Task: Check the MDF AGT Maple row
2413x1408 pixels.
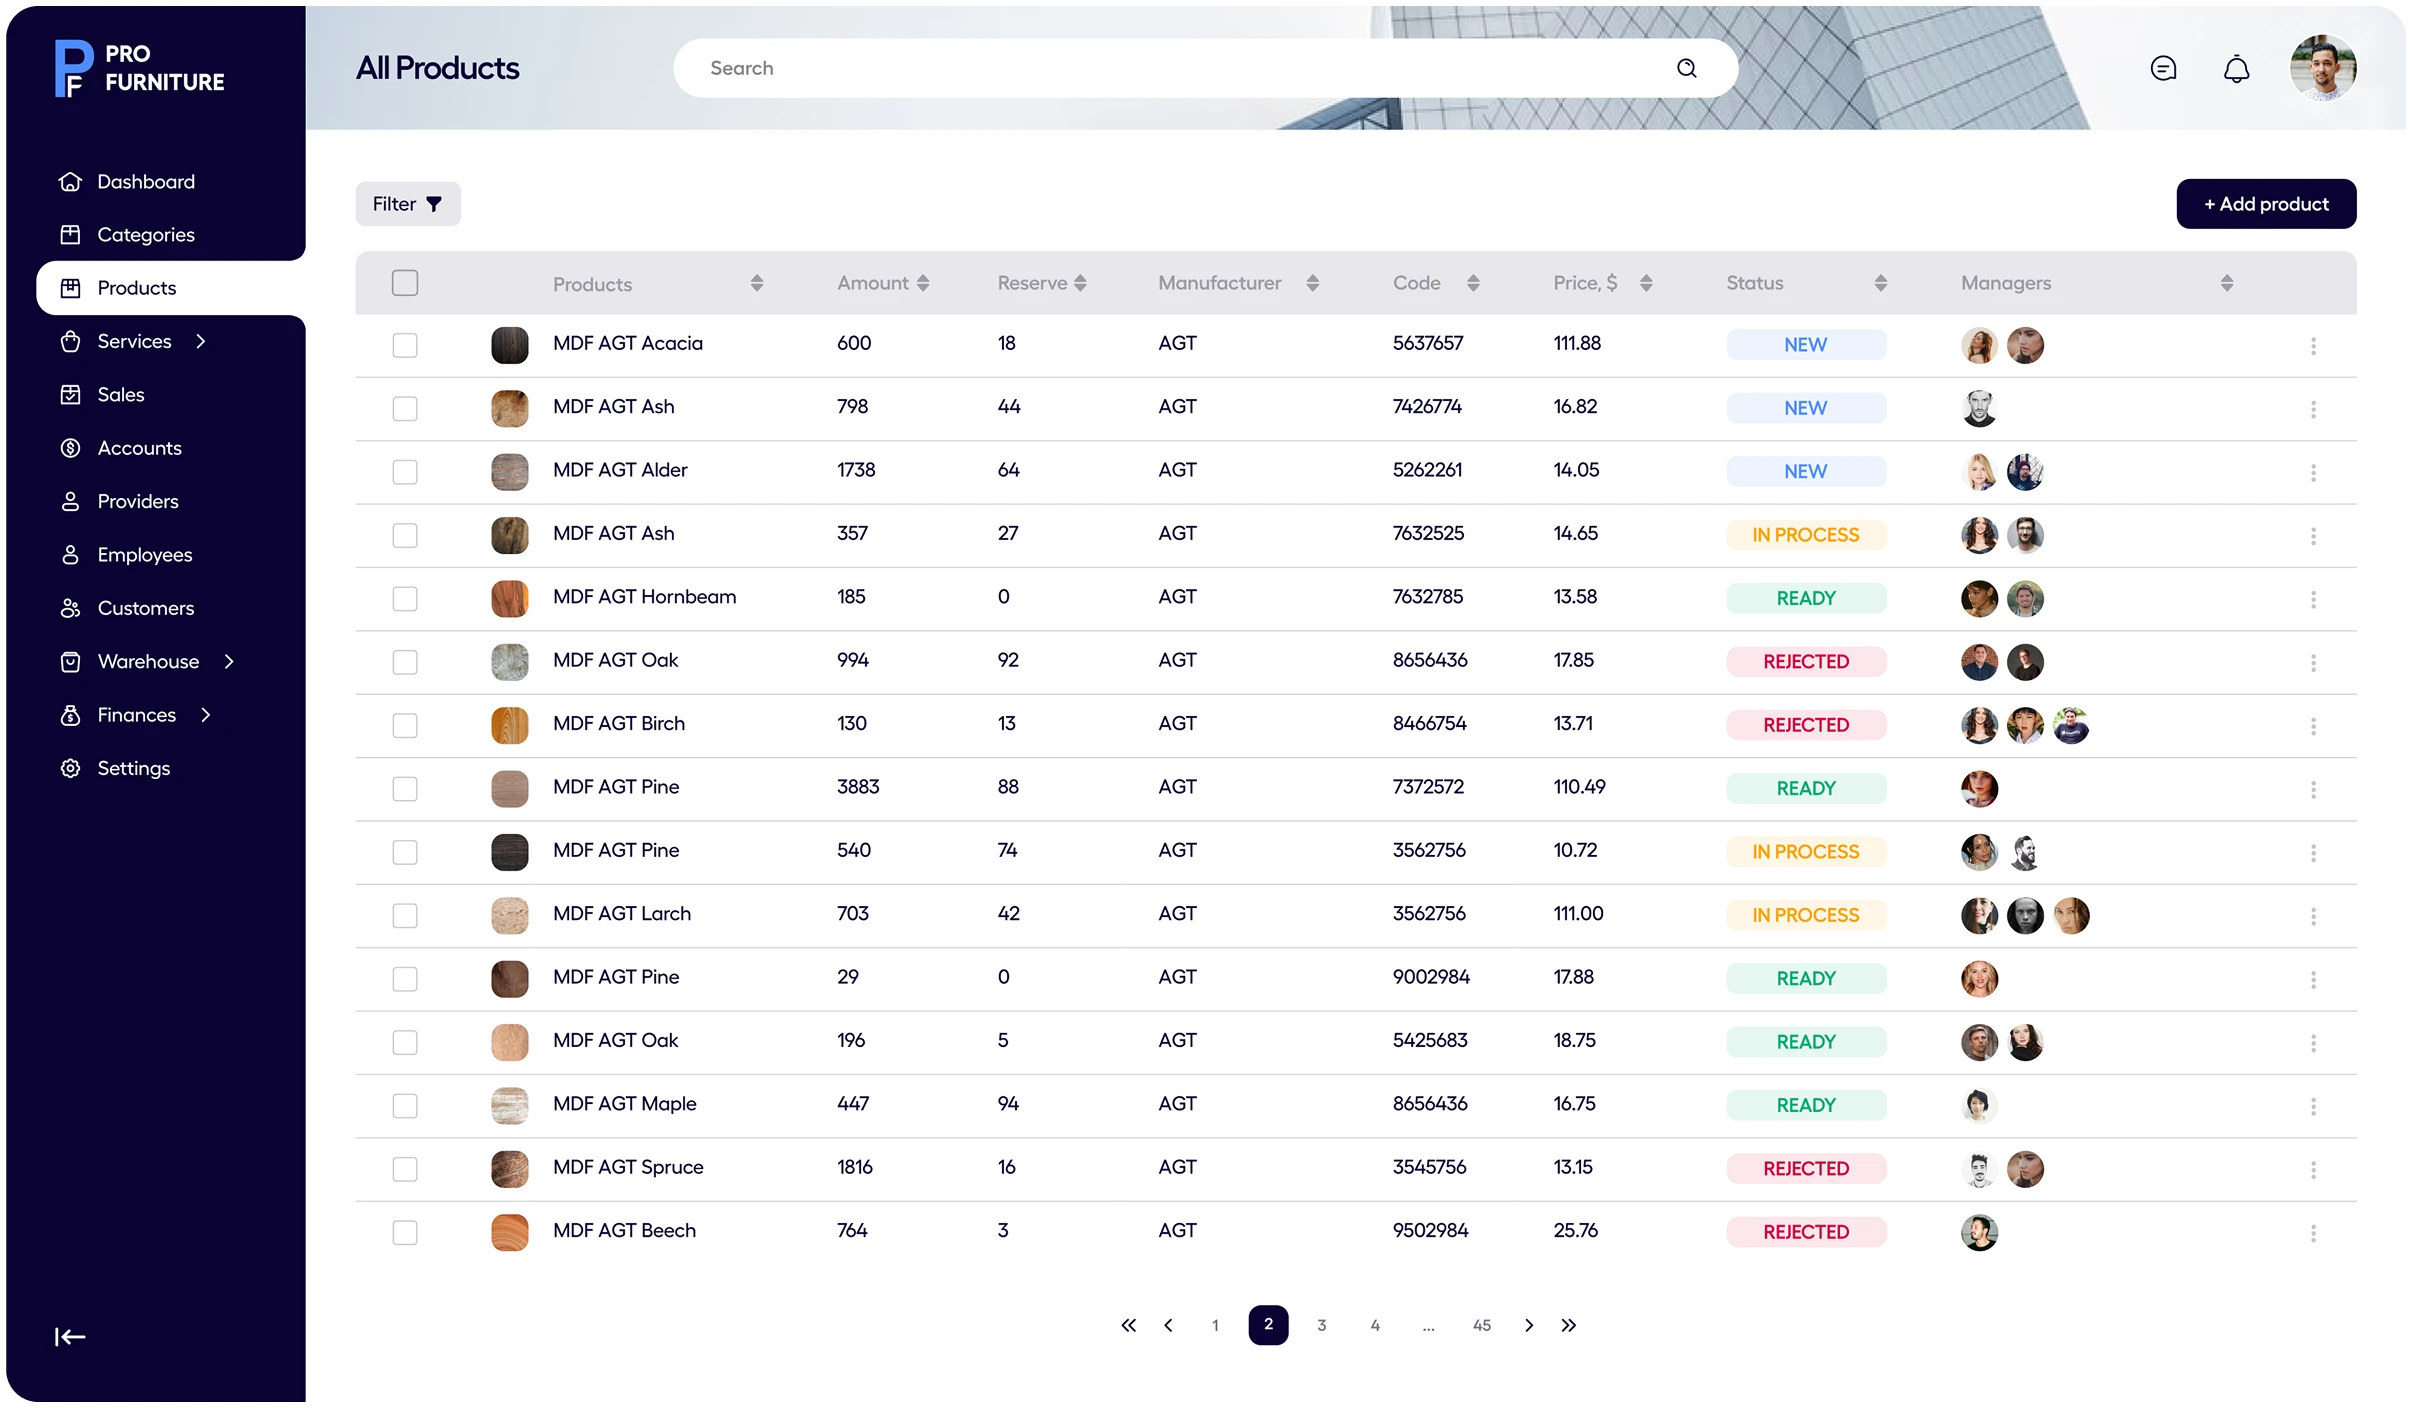Action: click(405, 1105)
